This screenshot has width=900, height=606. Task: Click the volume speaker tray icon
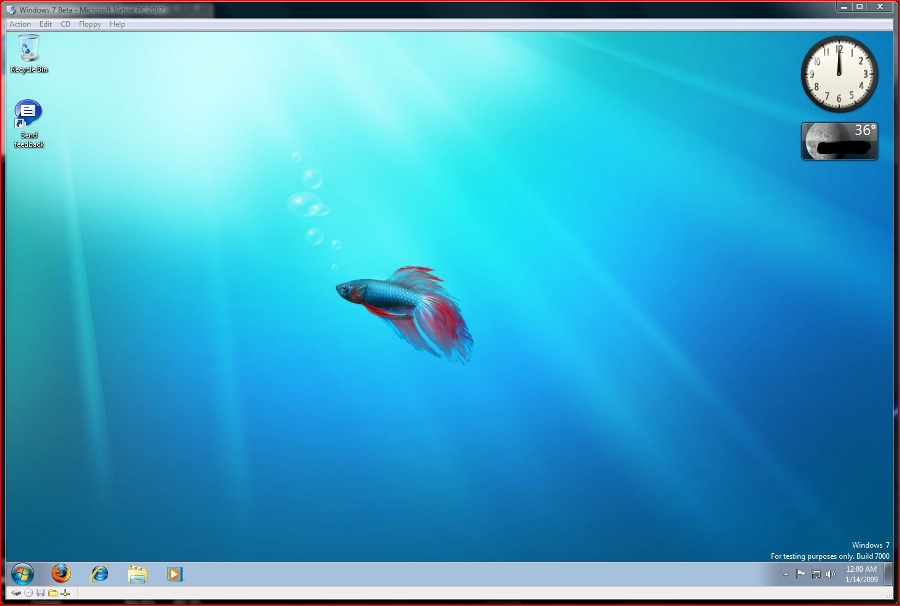(831, 574)
